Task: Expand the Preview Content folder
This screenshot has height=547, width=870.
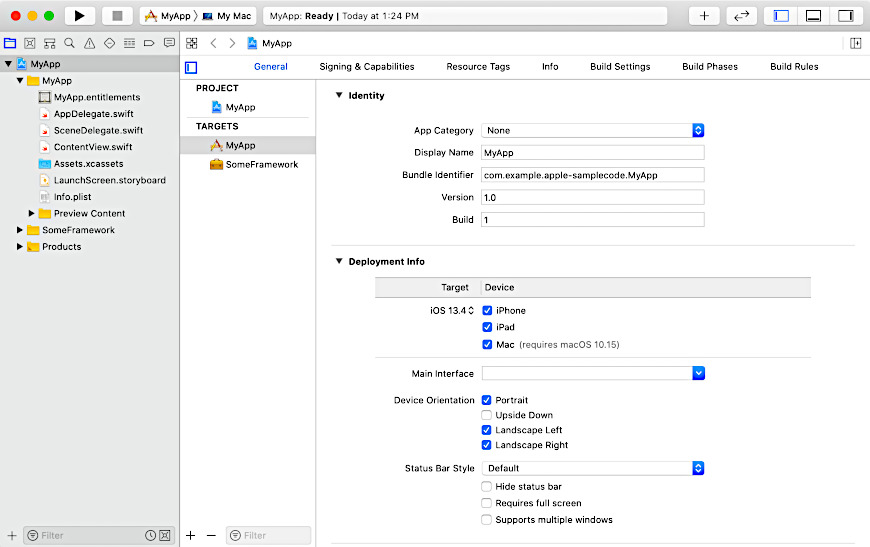Action: pos(32,213)
